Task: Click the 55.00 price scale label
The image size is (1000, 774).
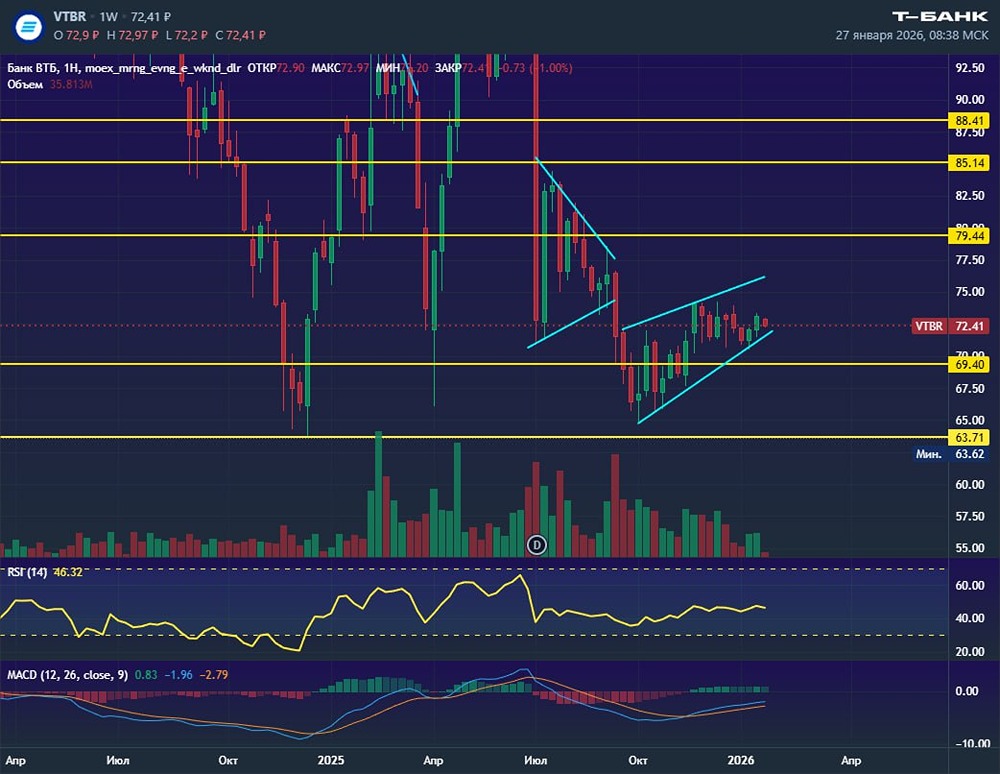Action: click(969, 548)
